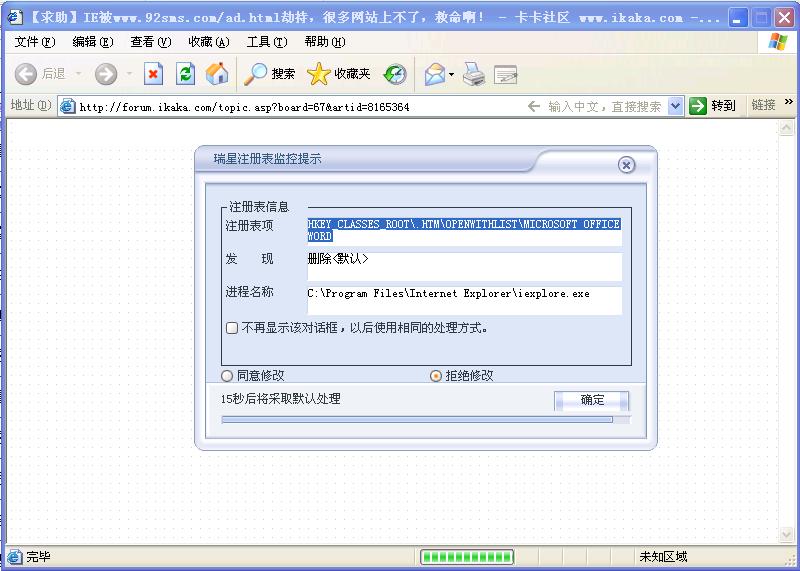The width and height of the screenshot is (800, 571).
Task: Open the 文件(F) menu
Action: (x=35, y=42)
